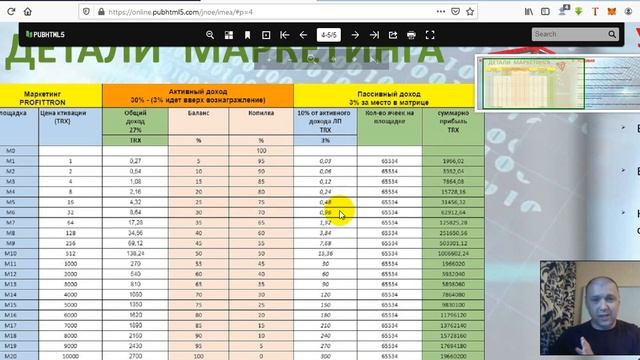Screen dimensions: 640x360
Task: Enter fullscreen mode in the viewer
Action: coord(430,35)
